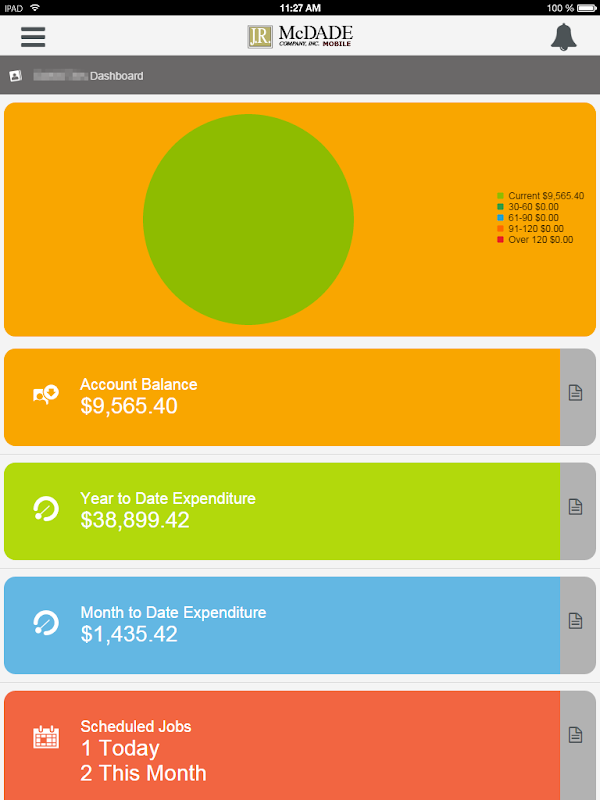The height and width of the screenshot is (800, 600).
Task: Click the Year to Date gauge icon
Action: tap(46, 509)
